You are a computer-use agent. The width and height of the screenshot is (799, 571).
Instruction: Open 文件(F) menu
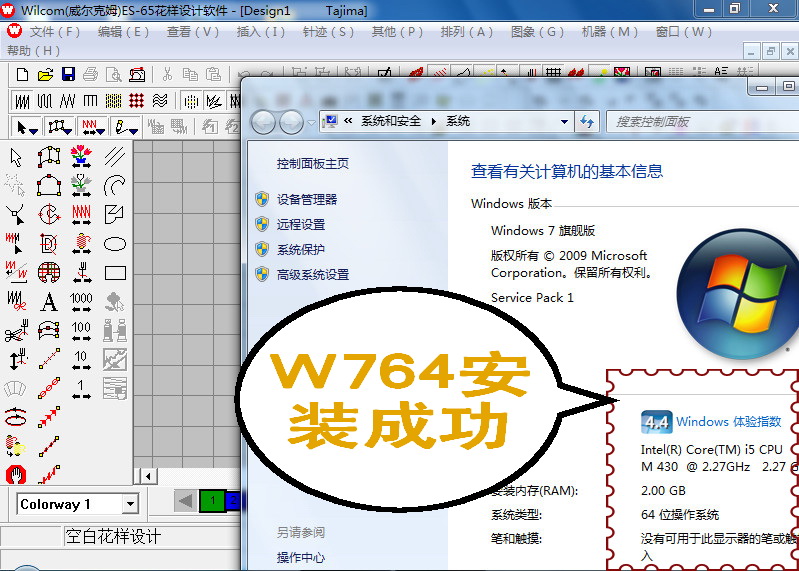(x=55, y=32)
